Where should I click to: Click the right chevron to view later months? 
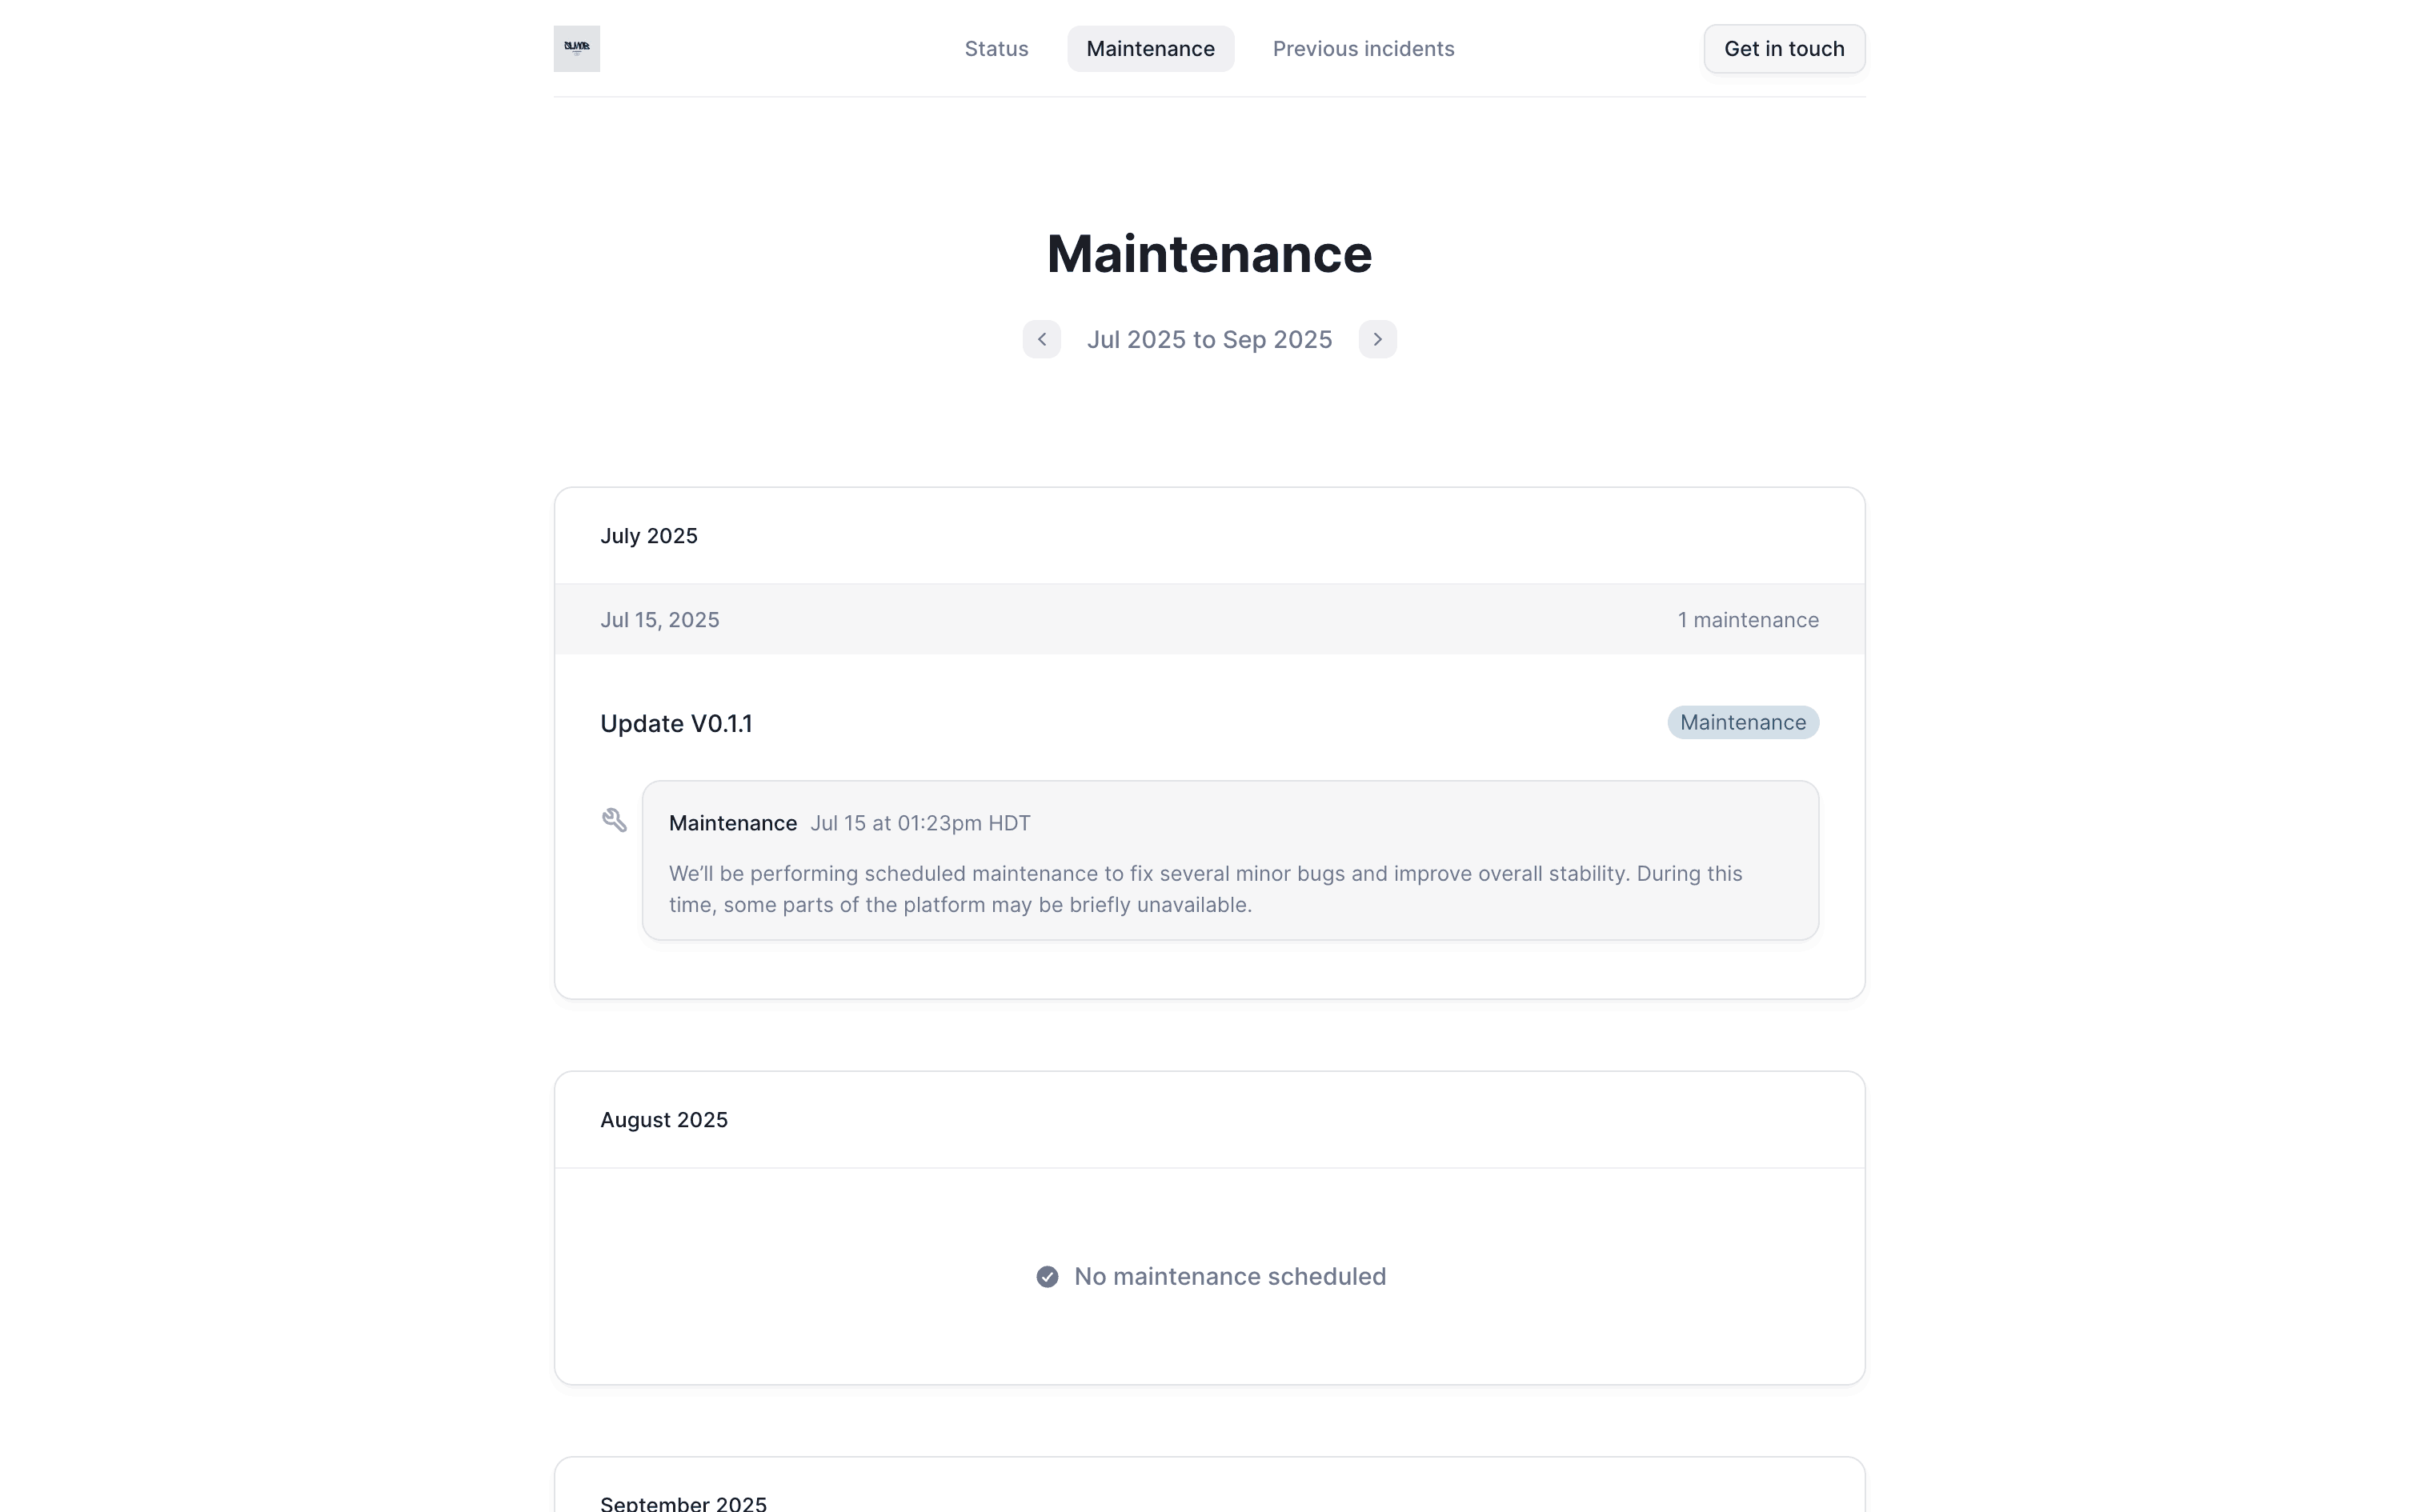[x=1377, y=339]
